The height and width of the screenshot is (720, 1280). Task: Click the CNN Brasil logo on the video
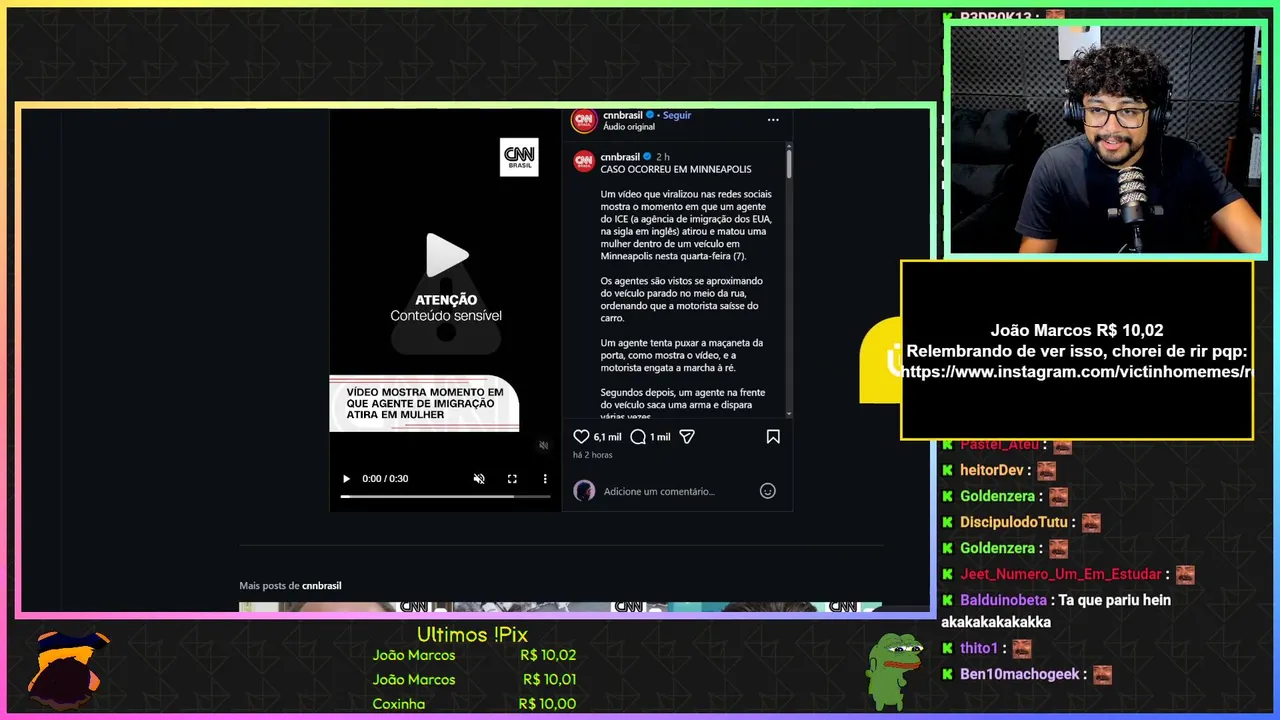pyautogui.click(x=519, y=157)
